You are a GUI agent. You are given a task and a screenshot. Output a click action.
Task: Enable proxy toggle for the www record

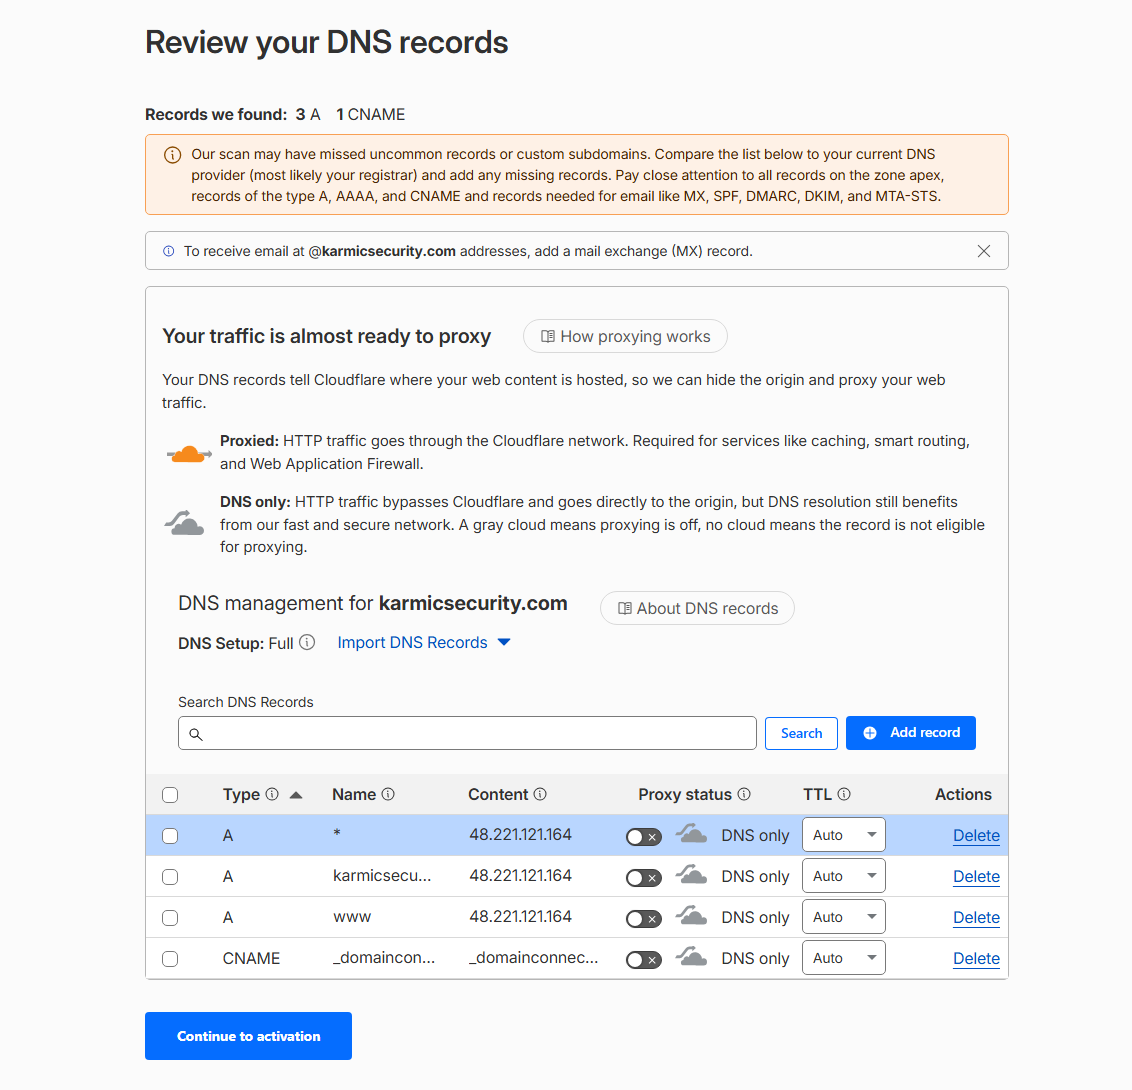[x=643, y=919]
